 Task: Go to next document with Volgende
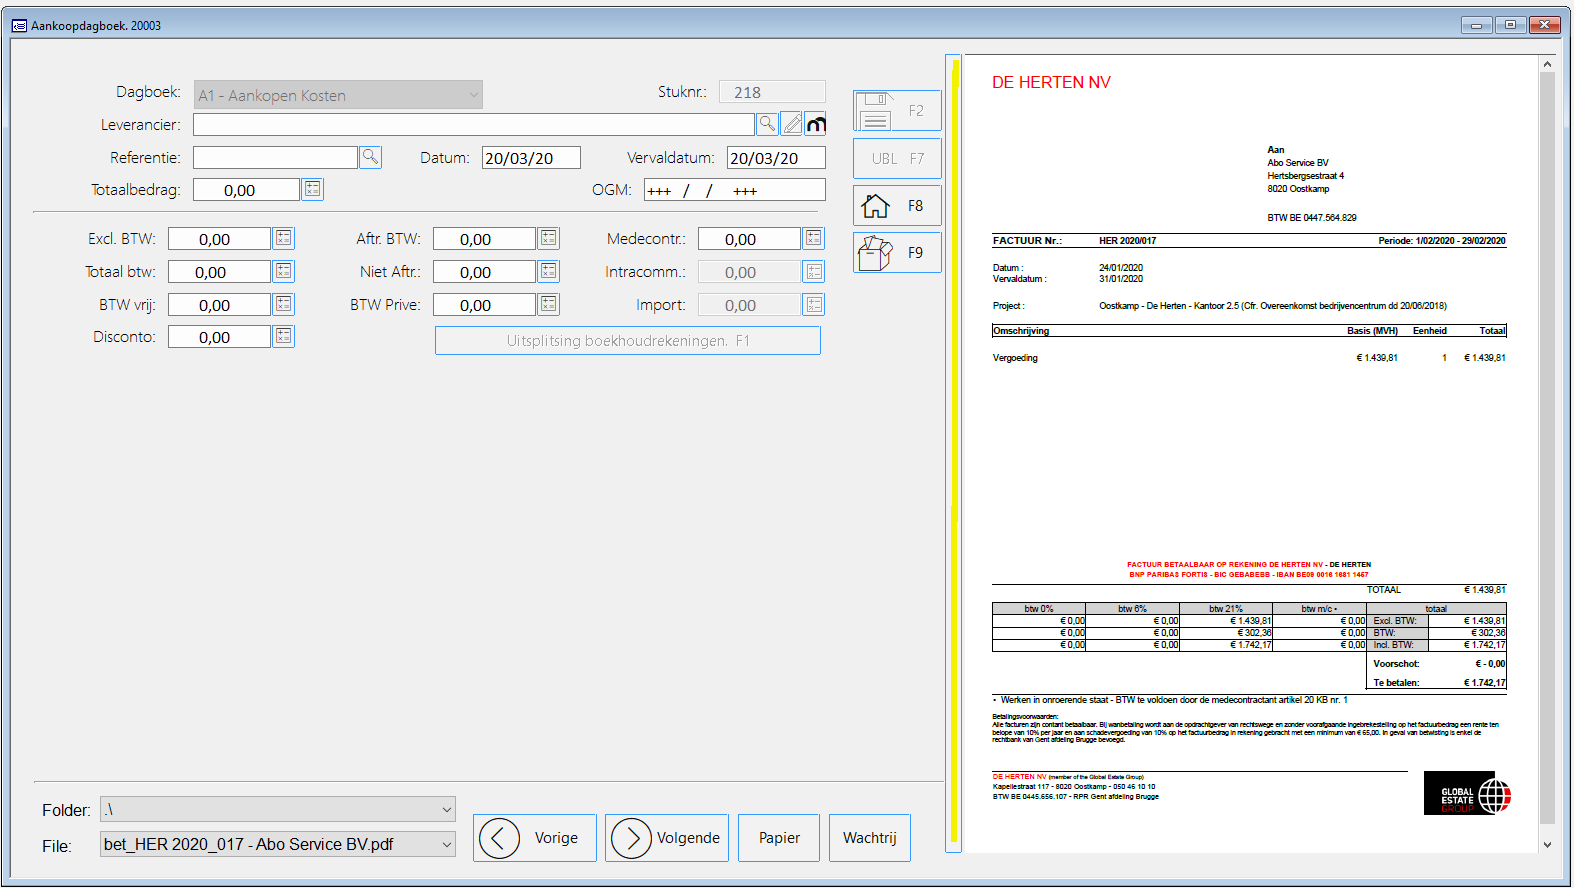coord(666,838)
